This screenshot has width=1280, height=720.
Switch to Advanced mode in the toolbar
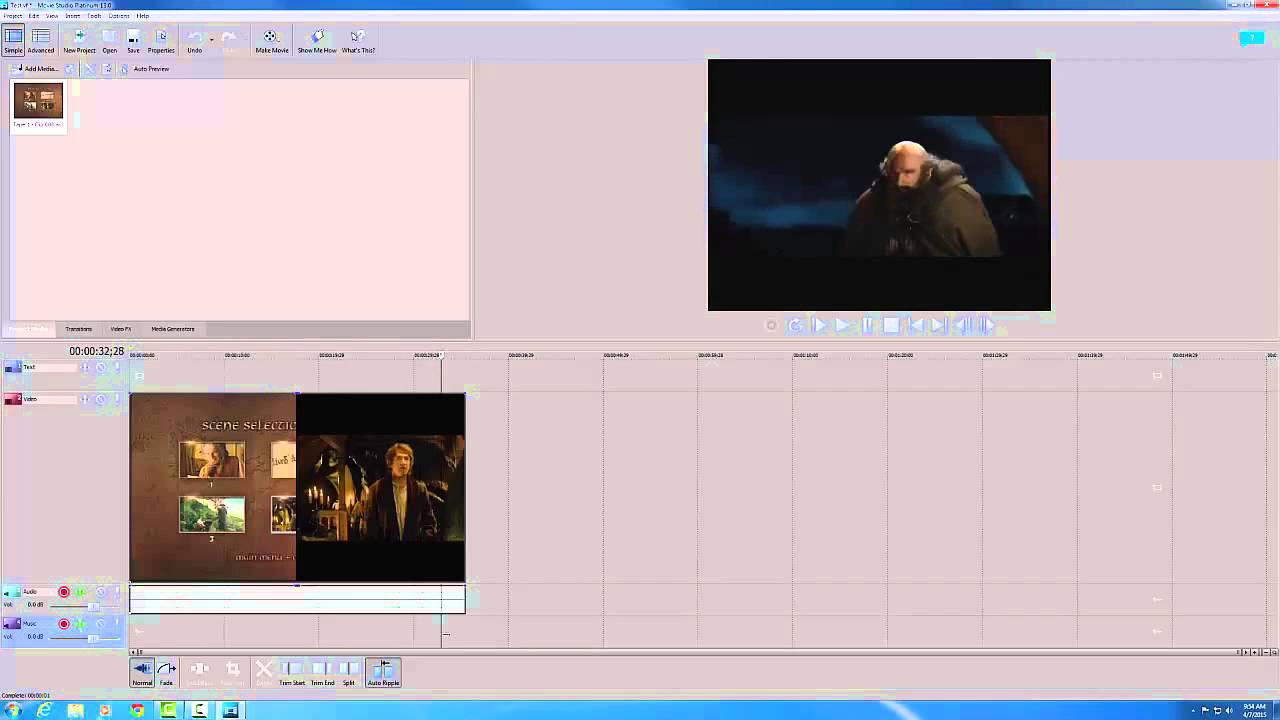[x=41, y=40]
